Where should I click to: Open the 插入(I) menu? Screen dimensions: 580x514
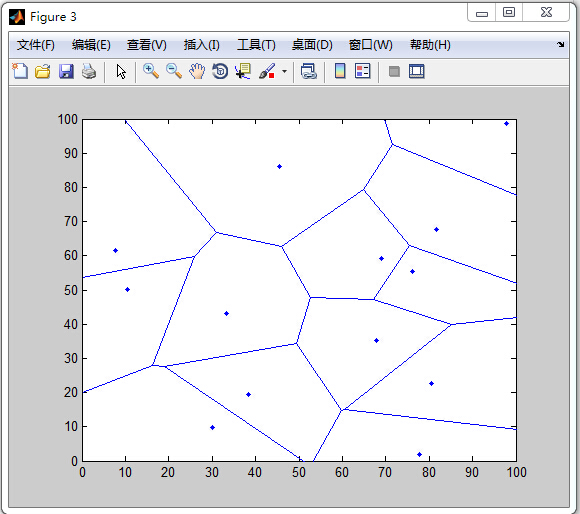[x=202, y=45]
